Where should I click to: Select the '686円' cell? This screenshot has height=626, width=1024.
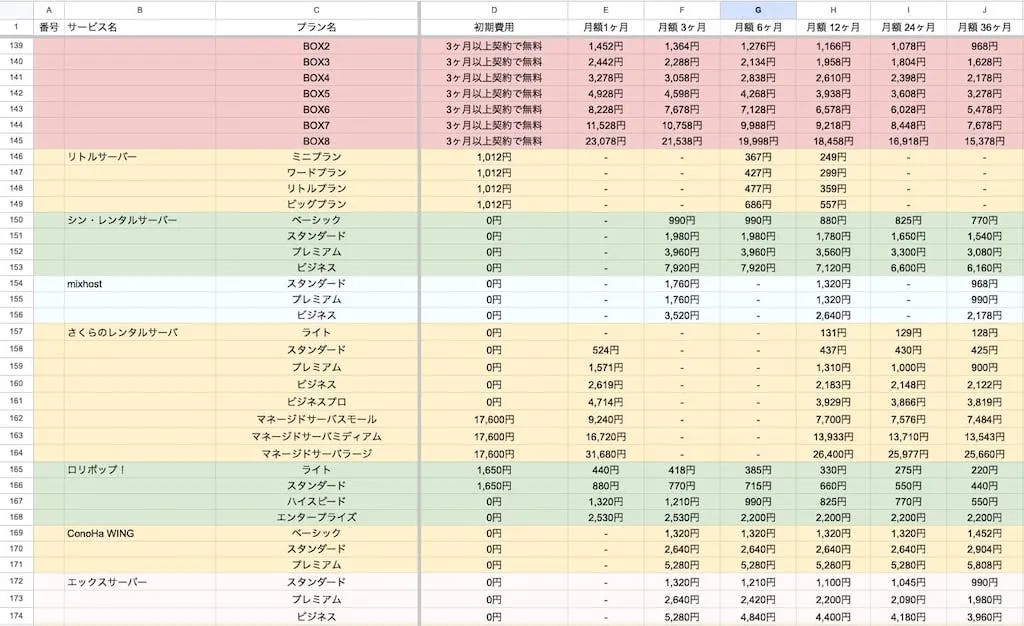pos(758,204)
